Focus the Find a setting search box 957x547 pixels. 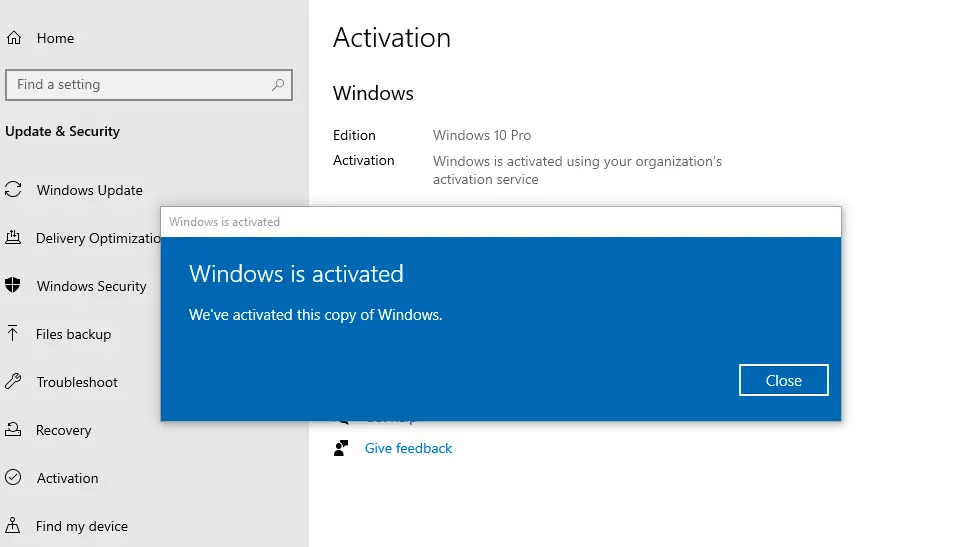click(149, 85)
